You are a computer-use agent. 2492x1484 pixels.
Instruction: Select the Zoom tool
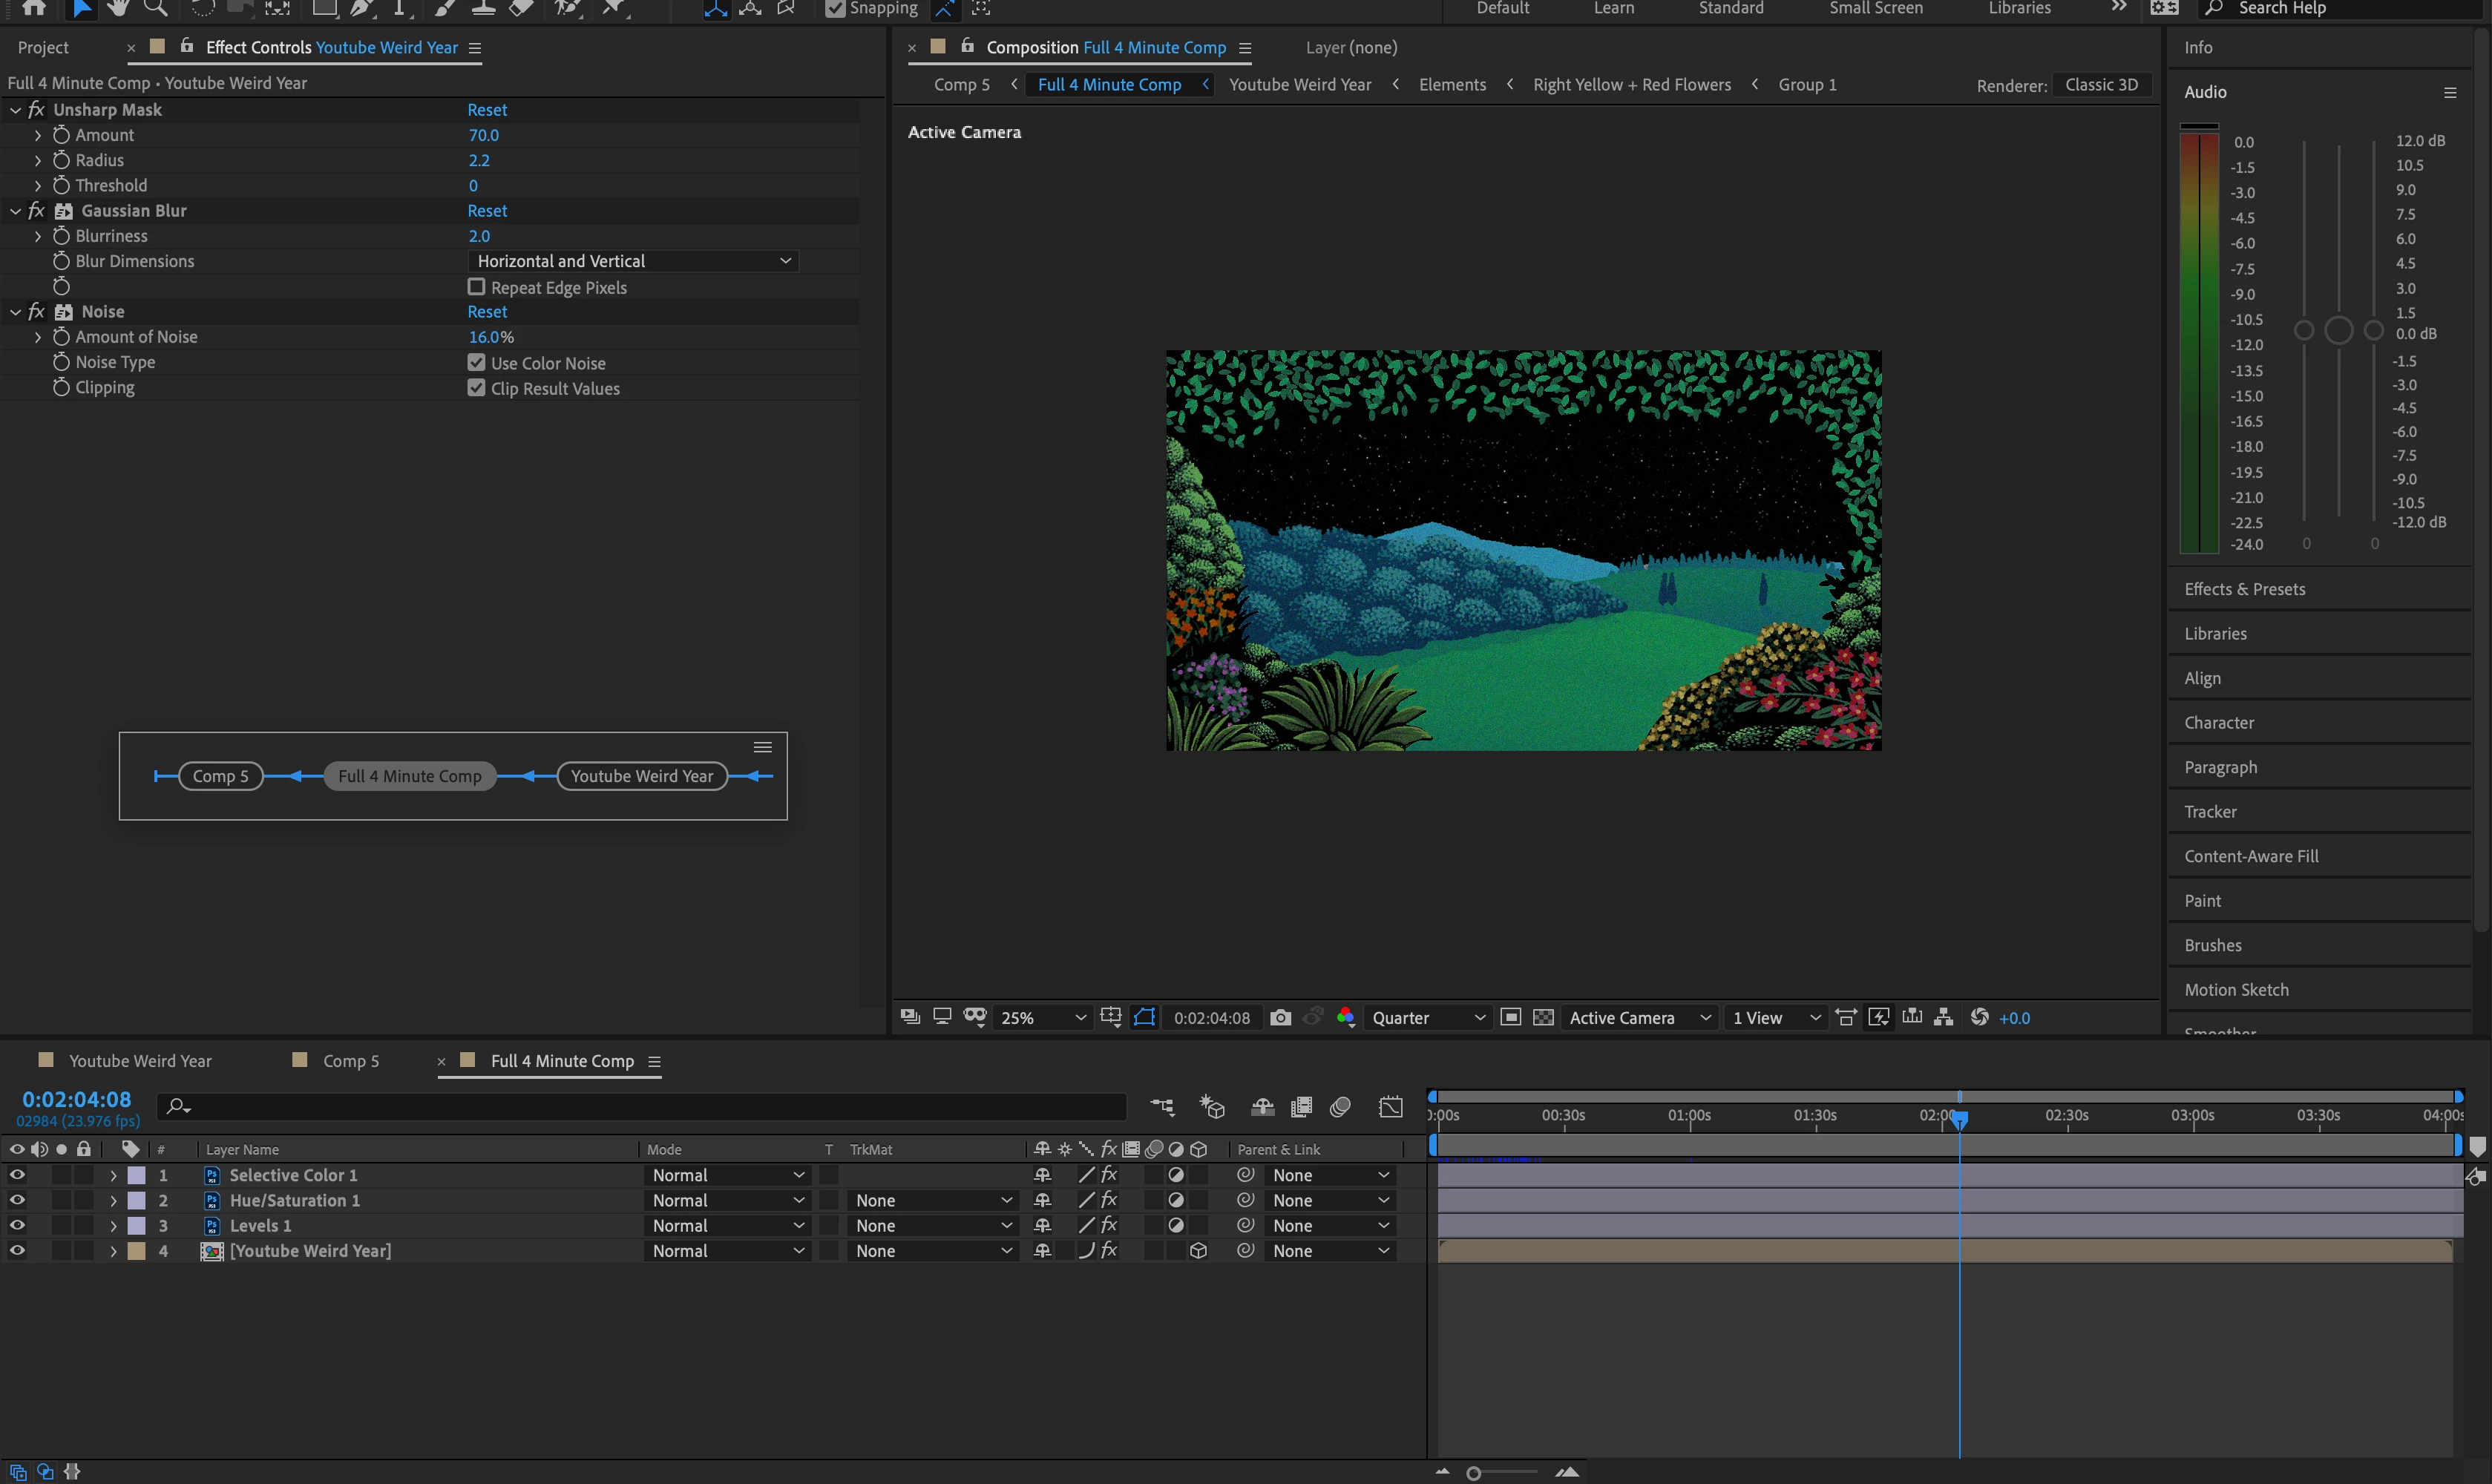[x=155, y=8]
